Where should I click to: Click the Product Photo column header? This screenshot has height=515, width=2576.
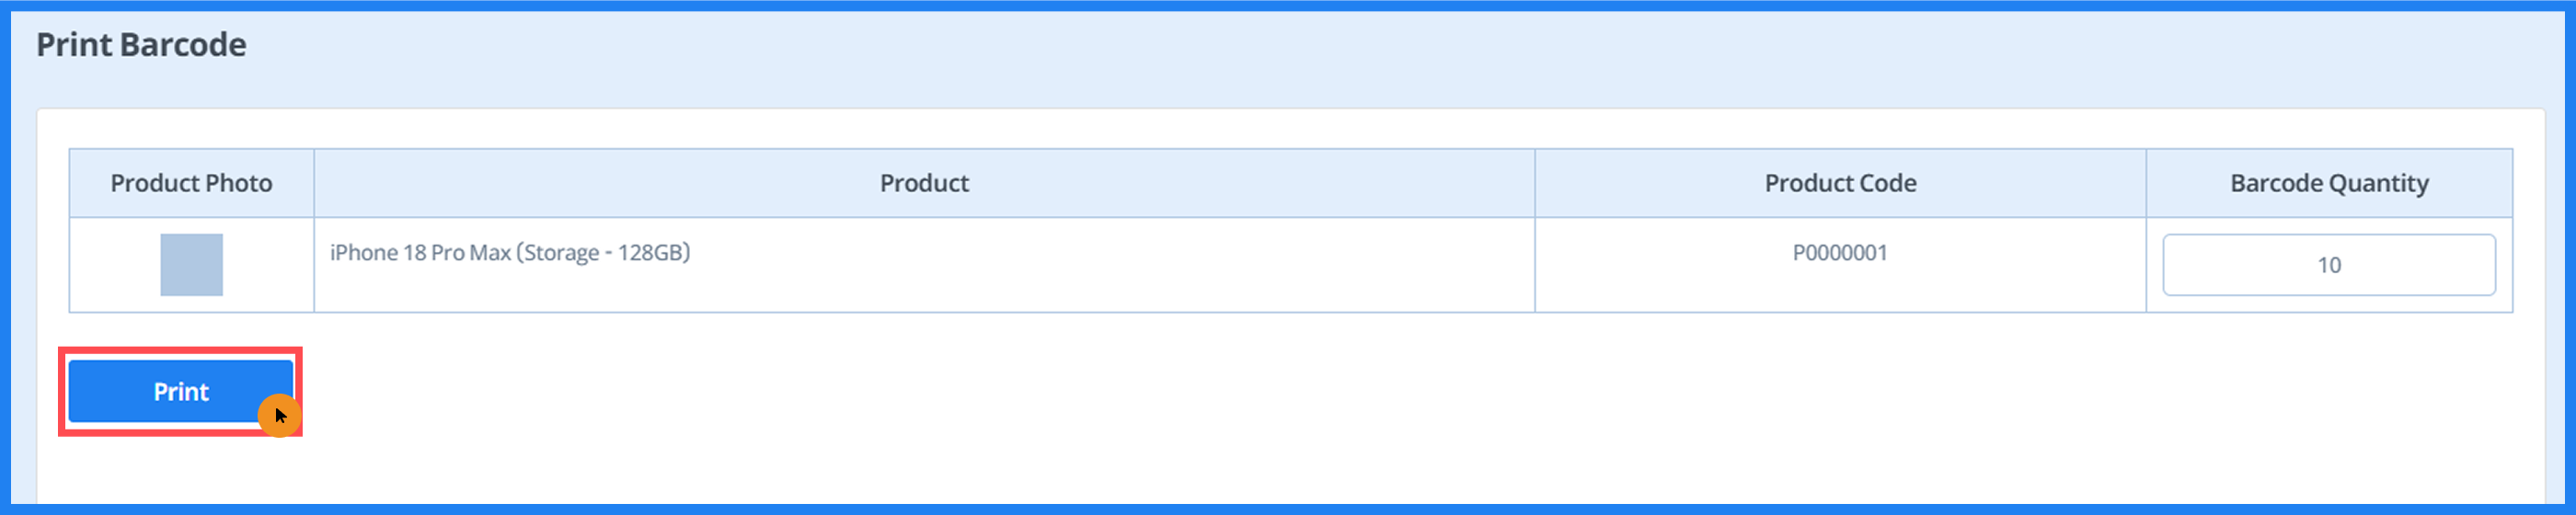pyautogui.click(x=191, y=183)
